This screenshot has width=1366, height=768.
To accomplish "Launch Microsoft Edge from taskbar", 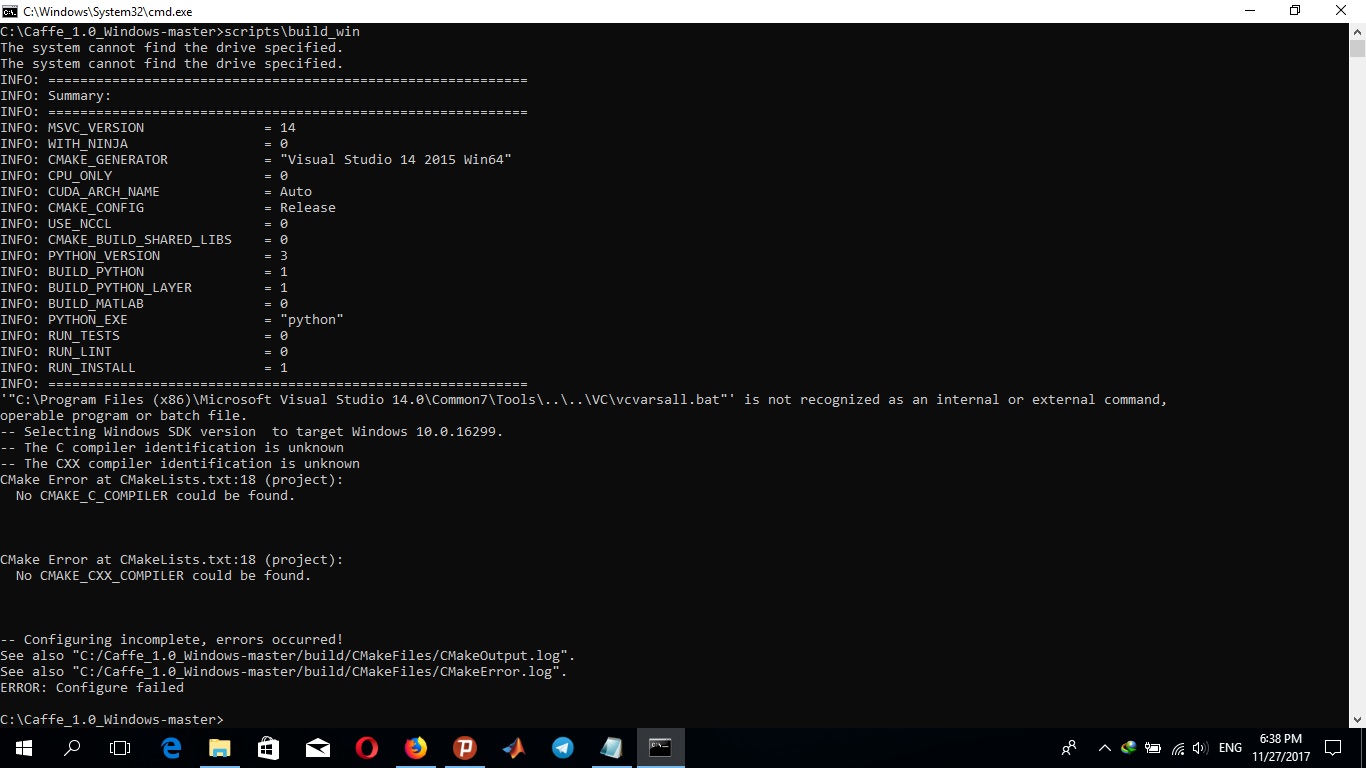I will point(171,748).
